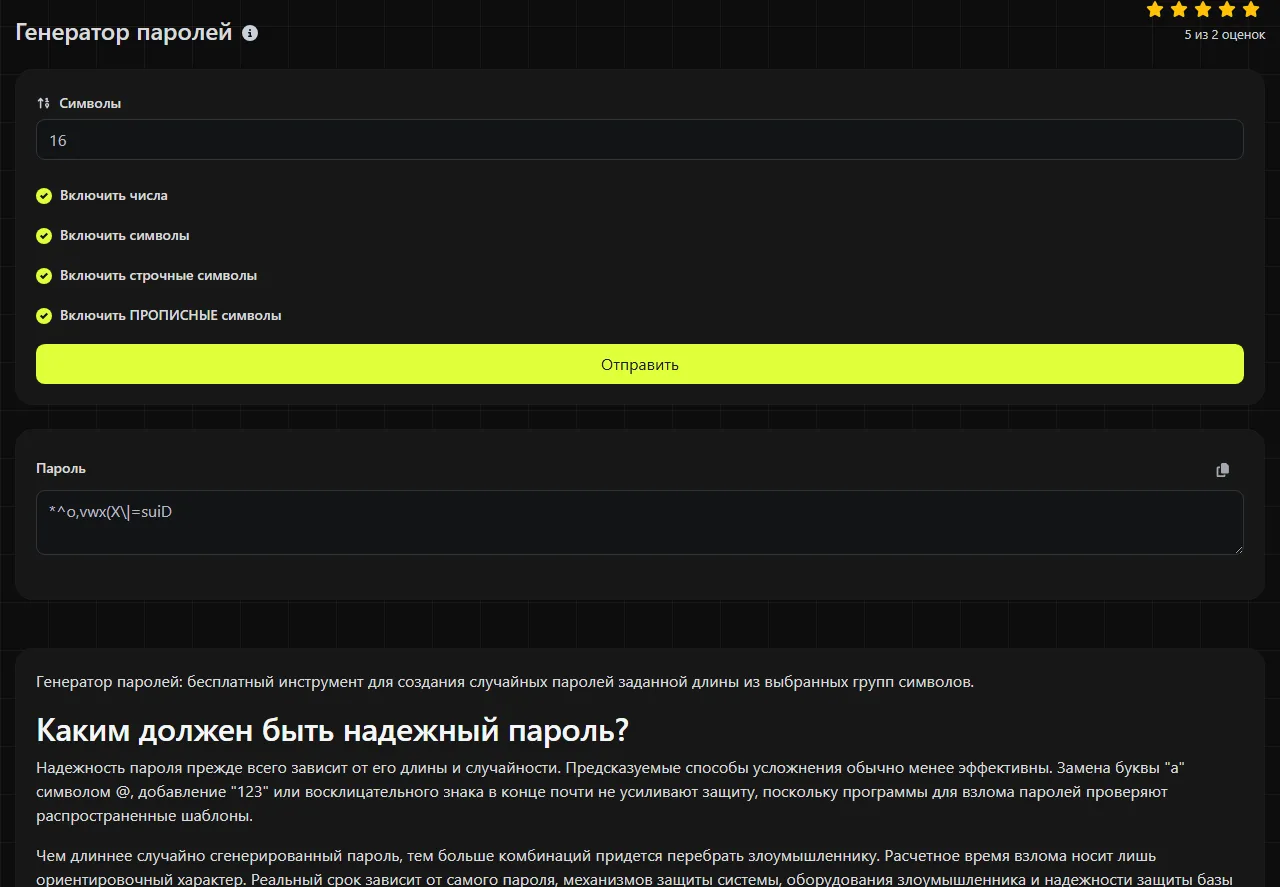
Task: Click the third rating star
Action: coord(1203,10)
